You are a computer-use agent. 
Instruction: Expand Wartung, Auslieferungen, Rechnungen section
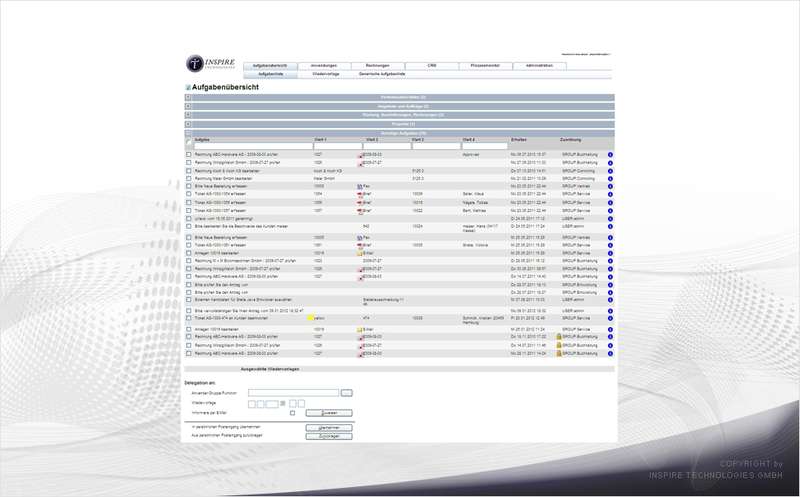[x=188, y=115]
